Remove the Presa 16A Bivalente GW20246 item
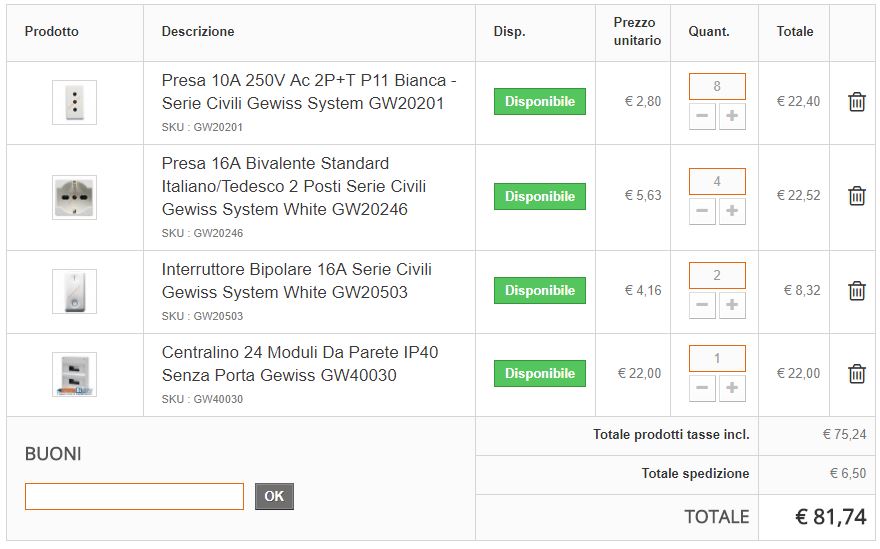This screenshot has width=880, height=549. (856, 196)
